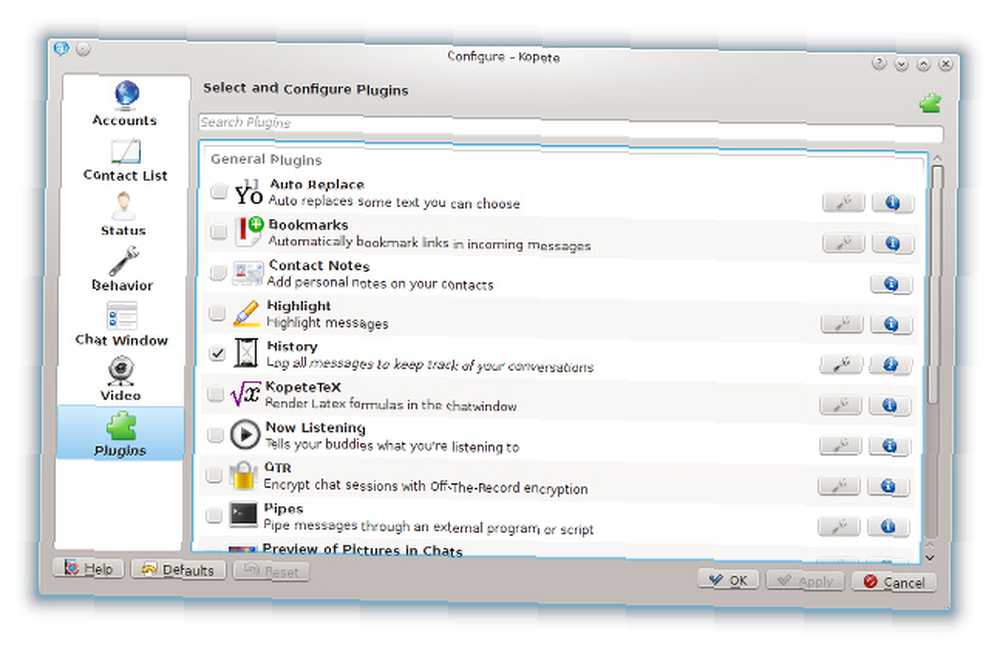This screenshot has width=1000, height=650.
Task: Enable the Auto Replace plugin checkbox
Action: 219,191
